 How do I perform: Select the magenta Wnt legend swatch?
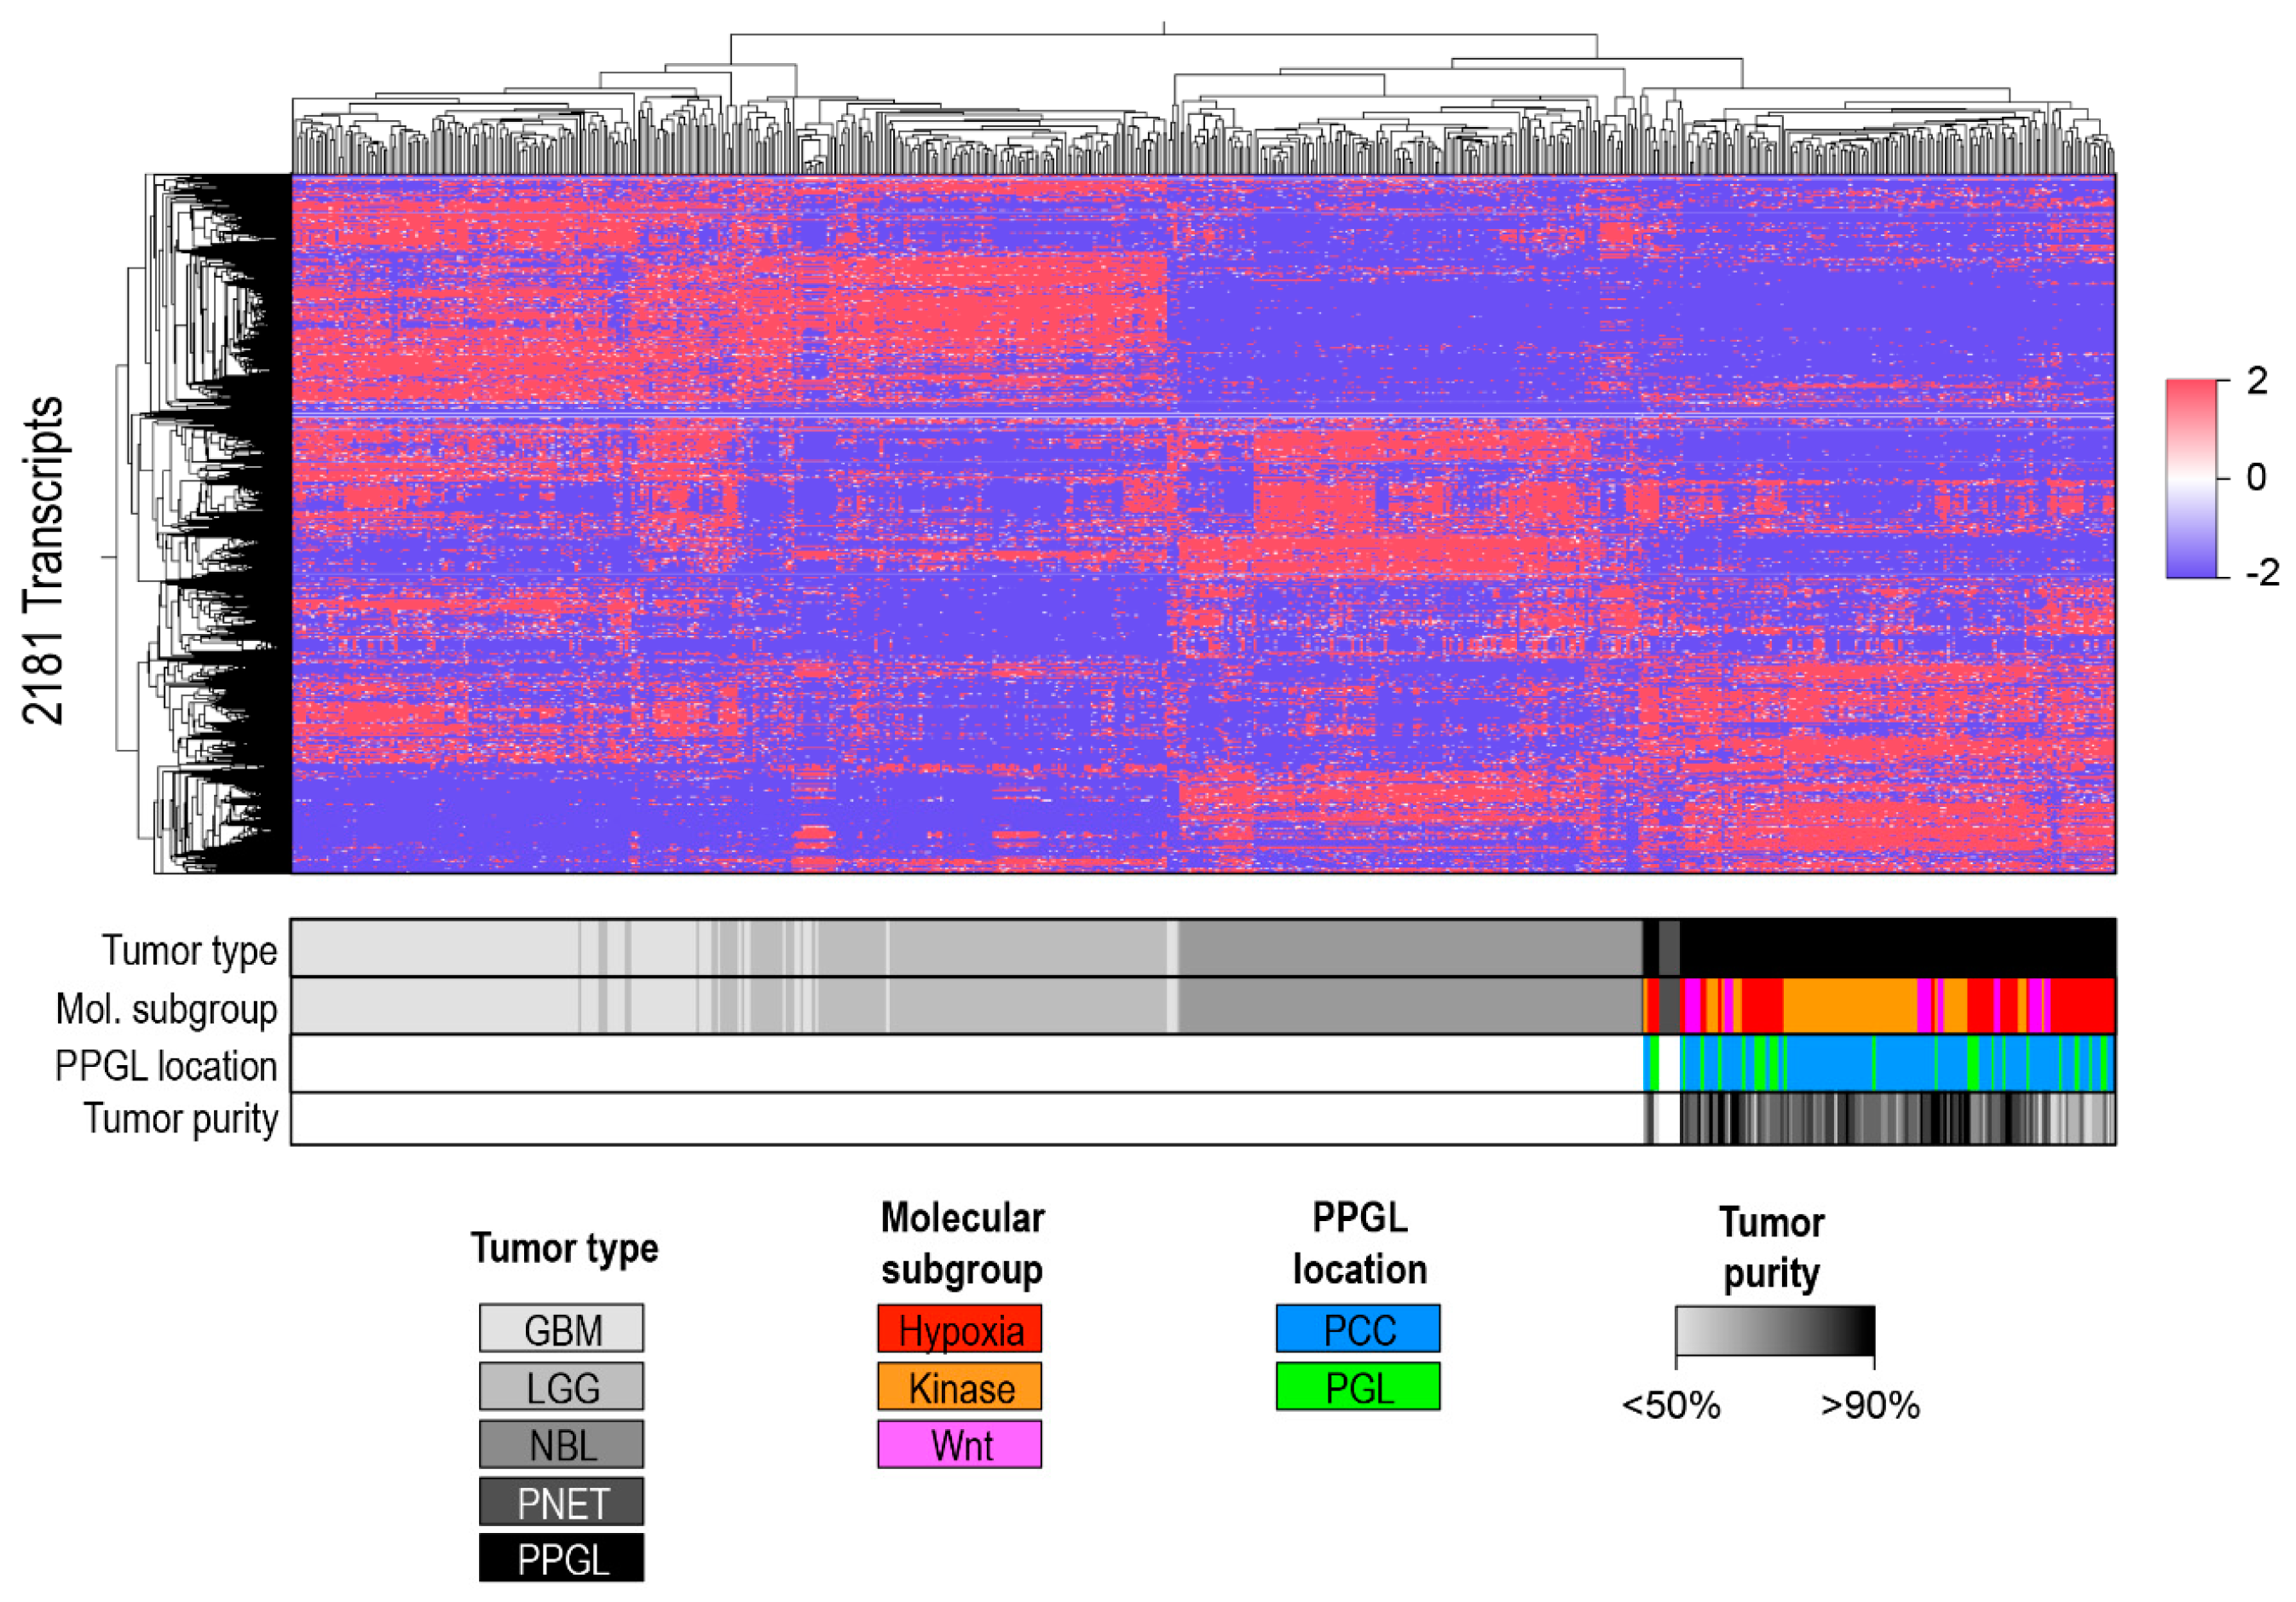click(960, 1445)
